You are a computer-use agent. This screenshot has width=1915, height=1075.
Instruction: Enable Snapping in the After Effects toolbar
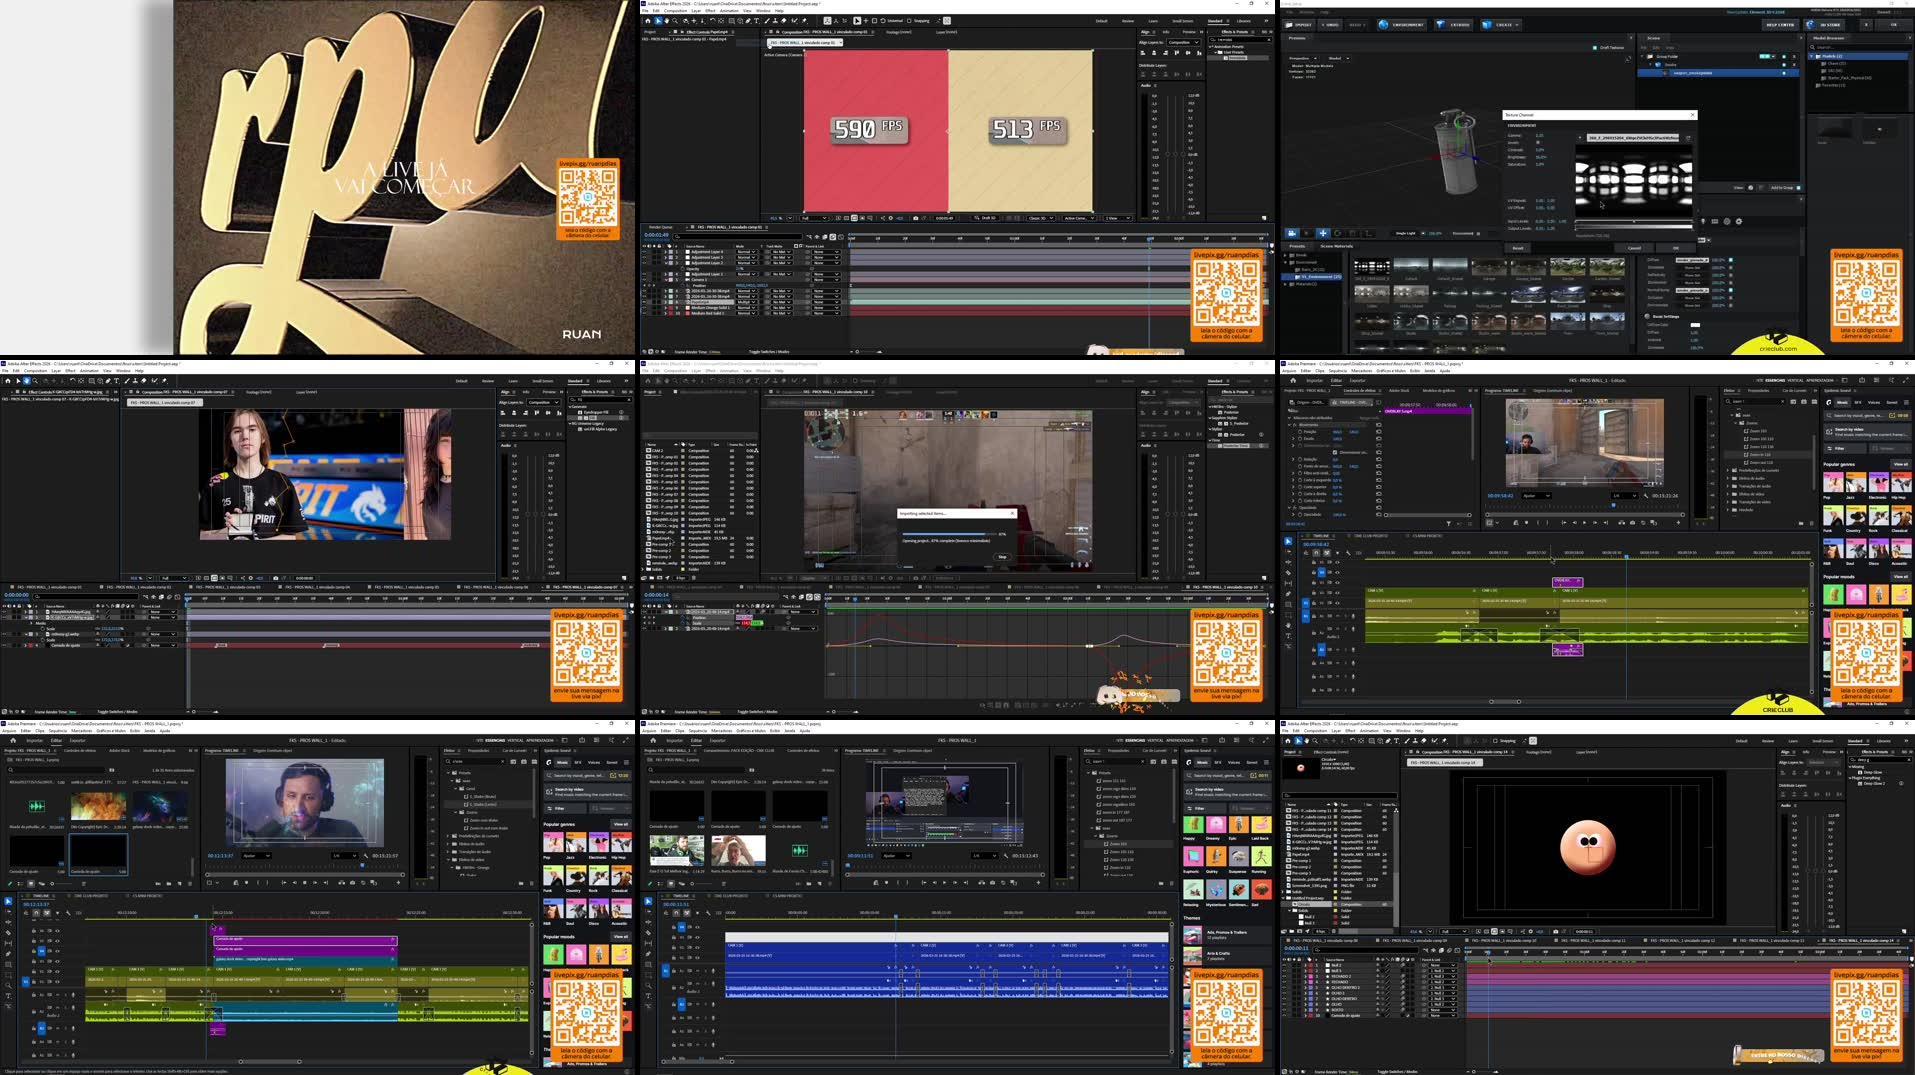[x=909, y=20]
